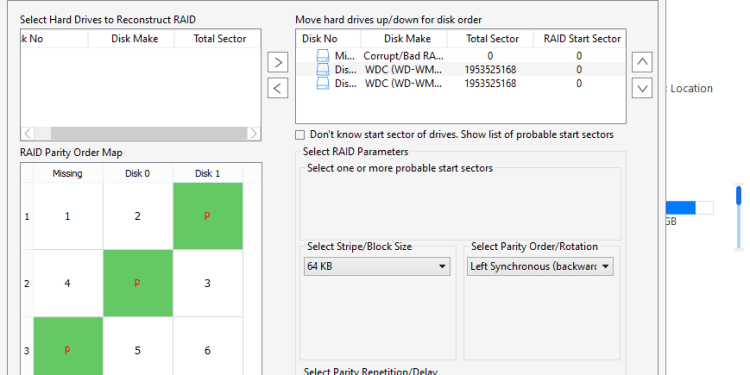Click the vertical scrollbar thumb in background window
750x375 pixels.
click(x=739, y=196)
